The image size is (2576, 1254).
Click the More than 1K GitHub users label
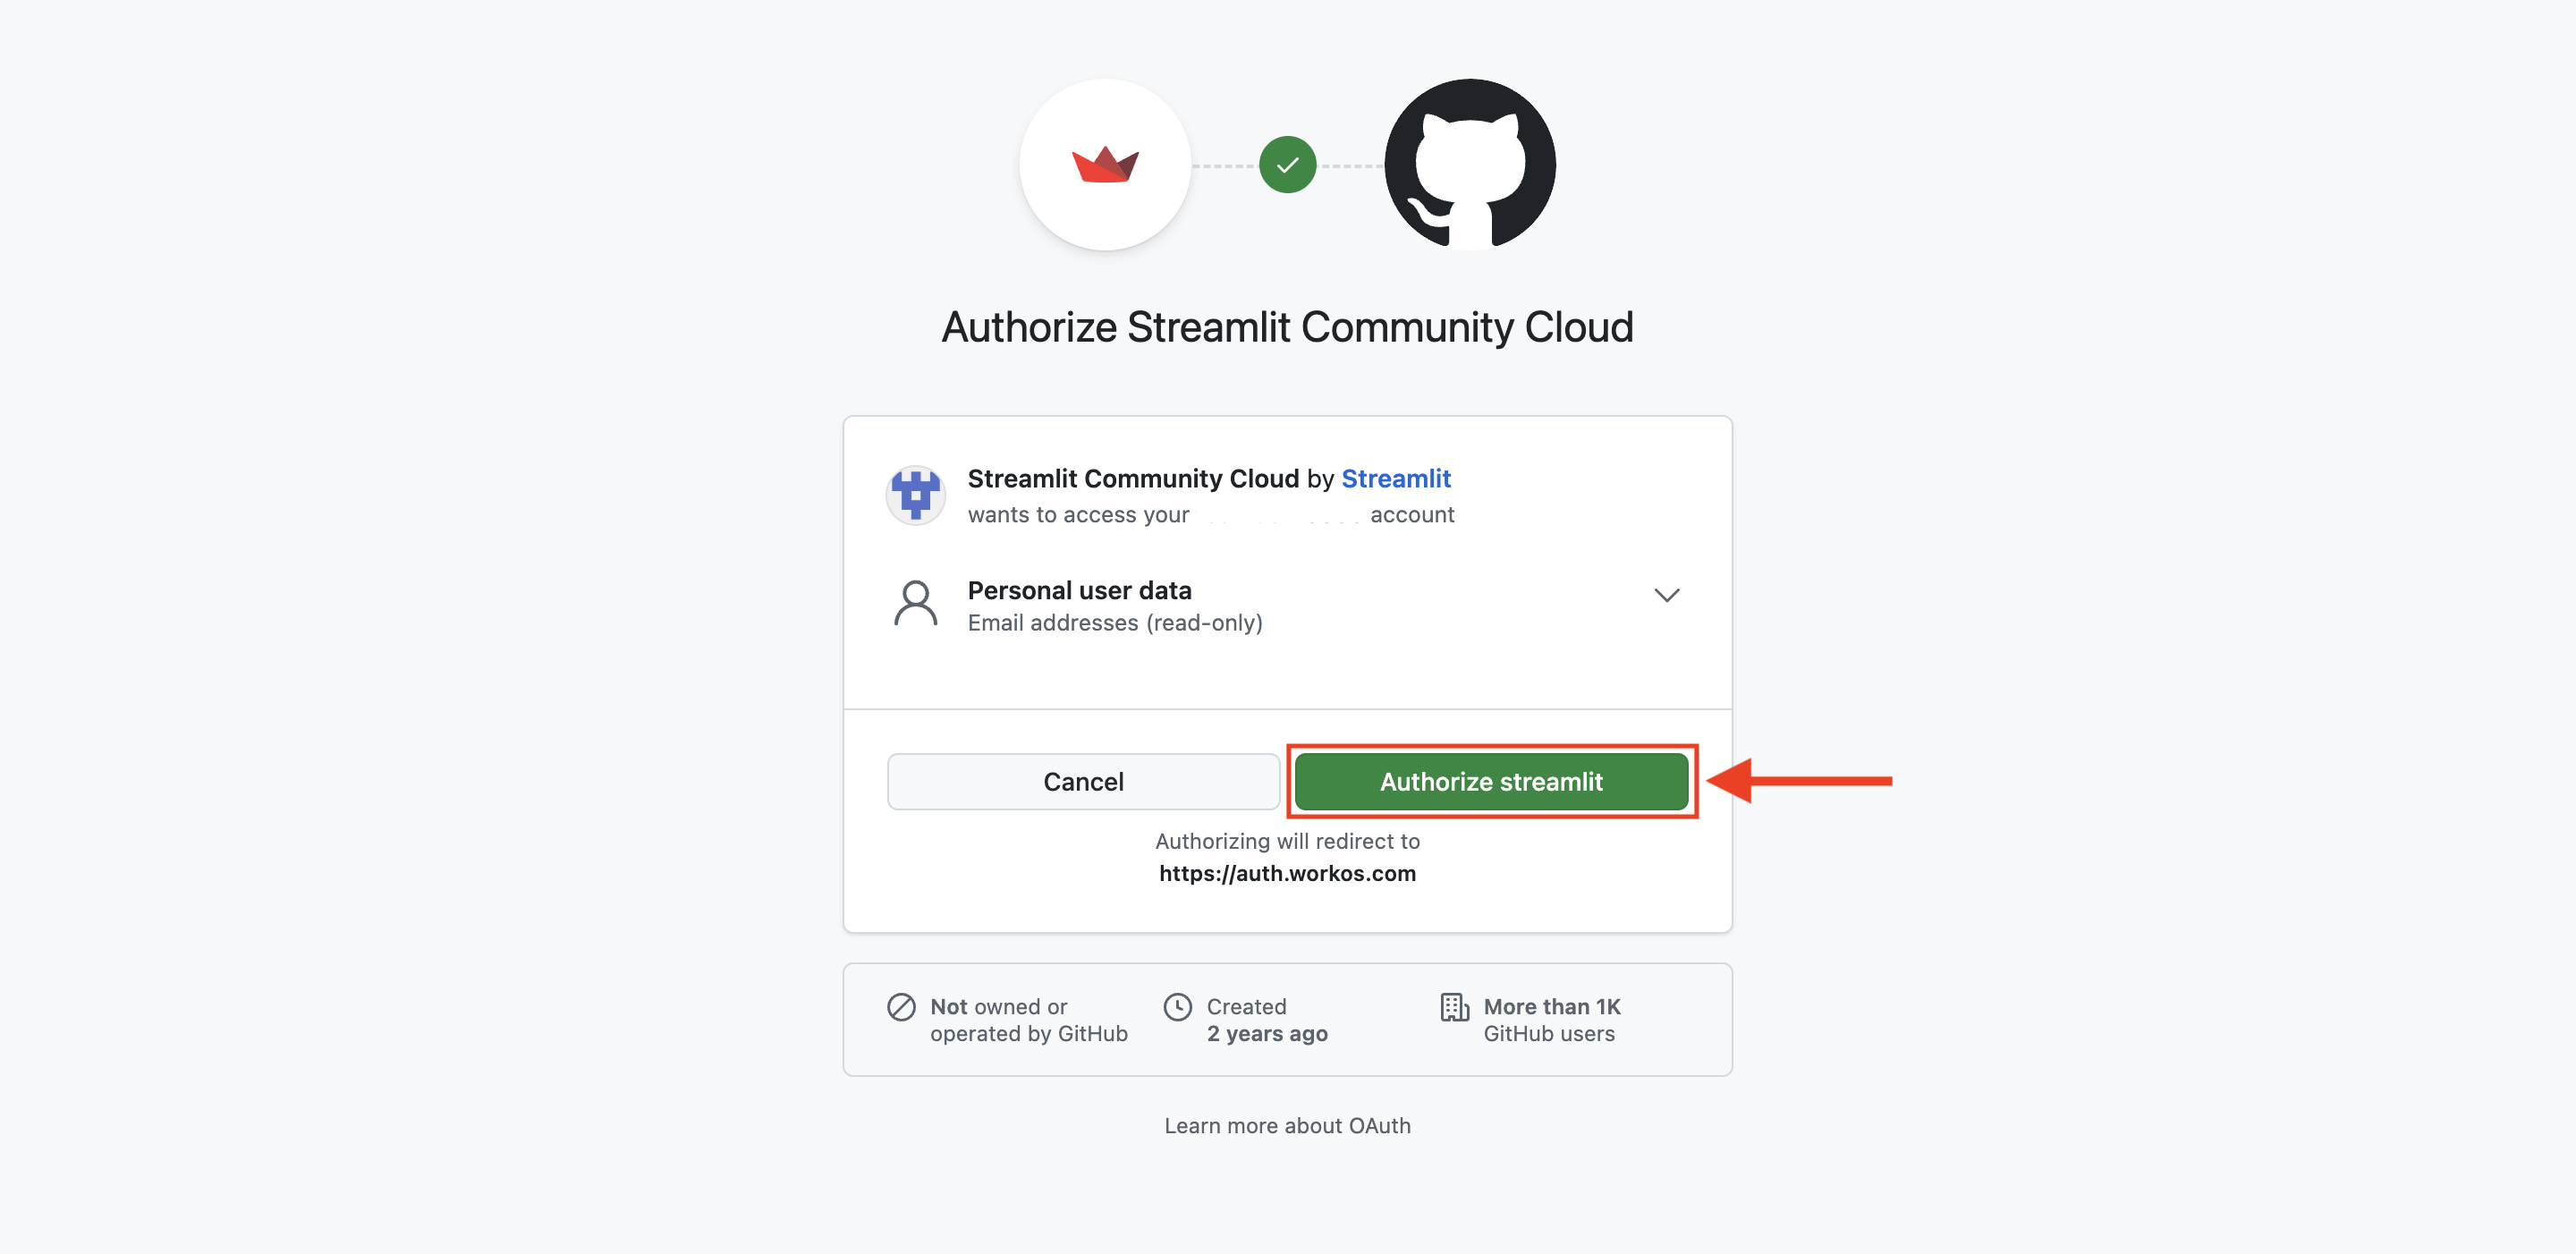click(x=1551, y=1020)
